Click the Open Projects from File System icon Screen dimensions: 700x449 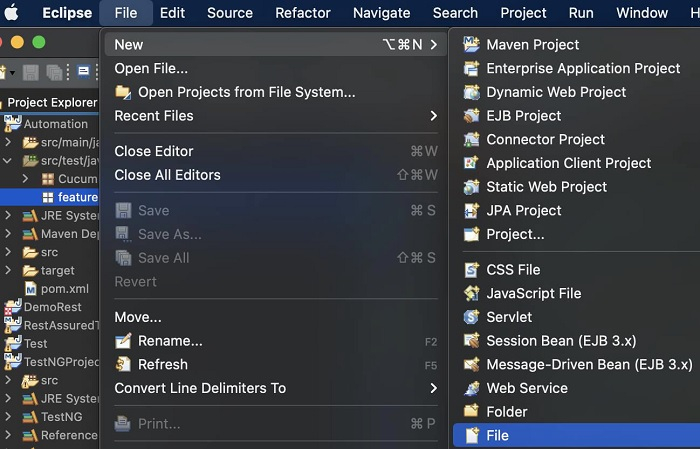[x=124, y=92]
